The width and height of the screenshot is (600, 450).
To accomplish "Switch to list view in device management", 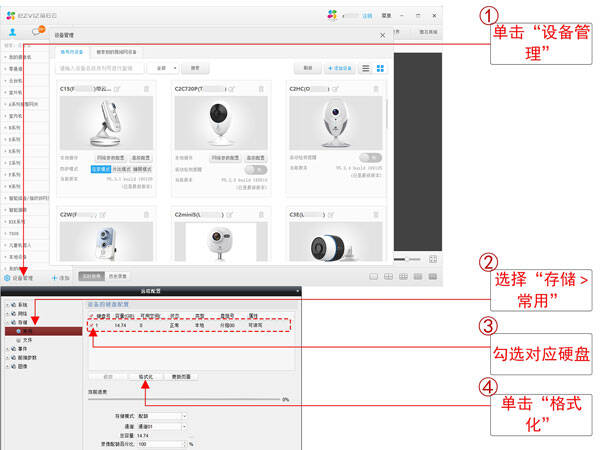I will pyautogui.click(x=366, y=68).
